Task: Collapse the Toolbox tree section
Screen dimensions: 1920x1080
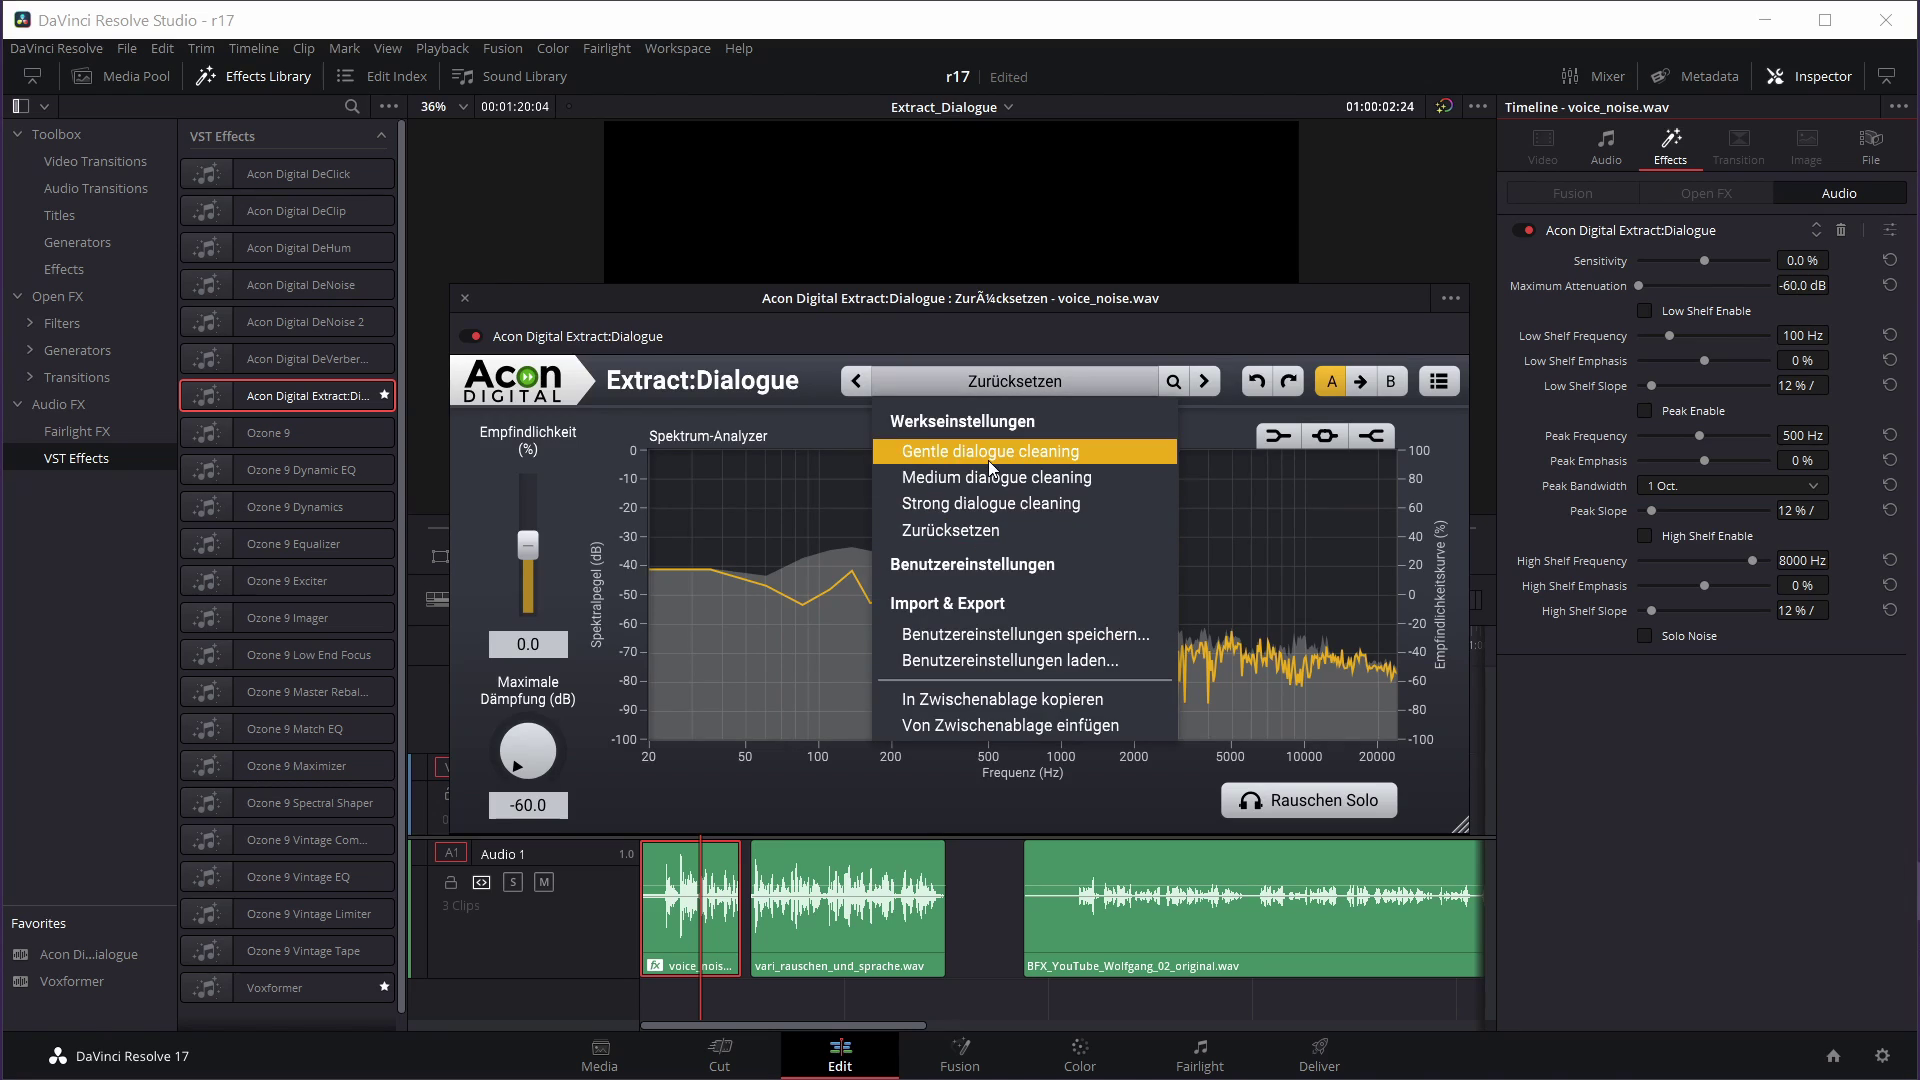Action: 17,134
